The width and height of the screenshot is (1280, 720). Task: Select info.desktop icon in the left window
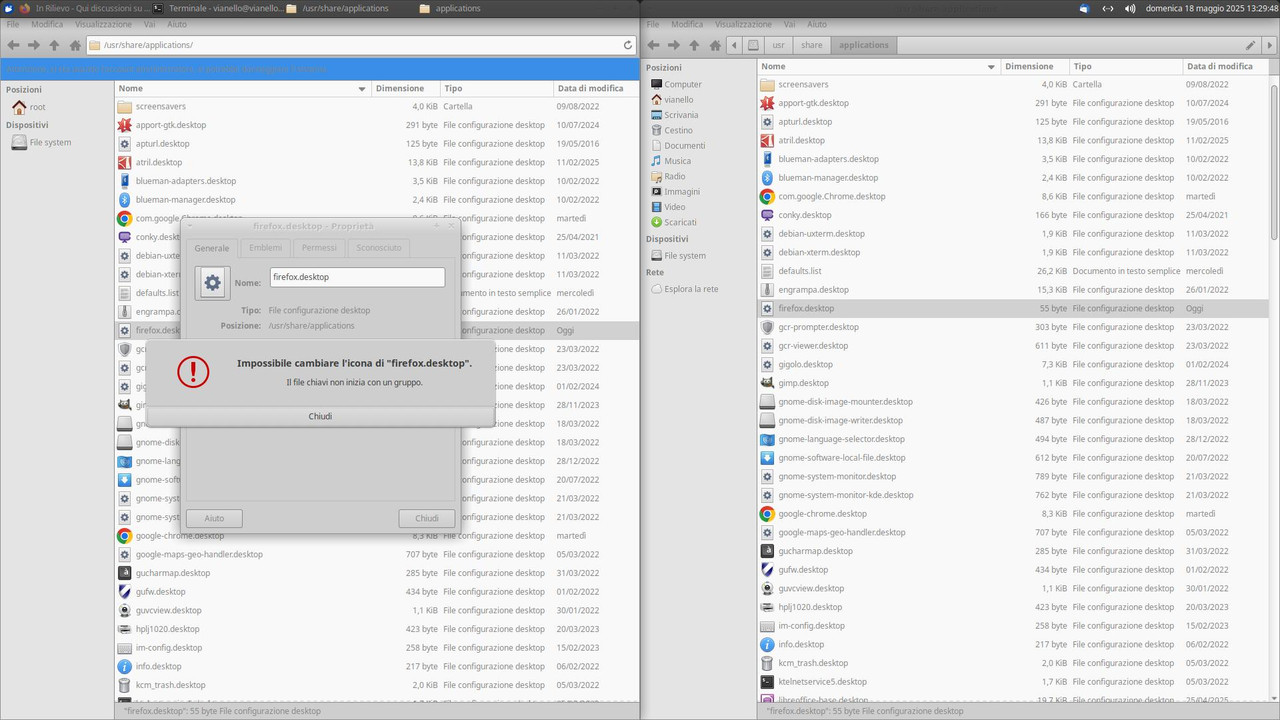click(125, 666)
